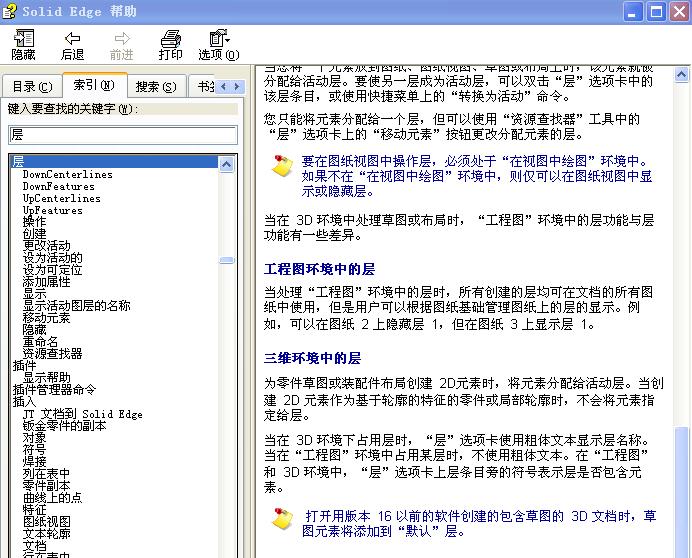Select the 重命名 index entry
This screenshot has height=558, width=692.
click(40, 342)
